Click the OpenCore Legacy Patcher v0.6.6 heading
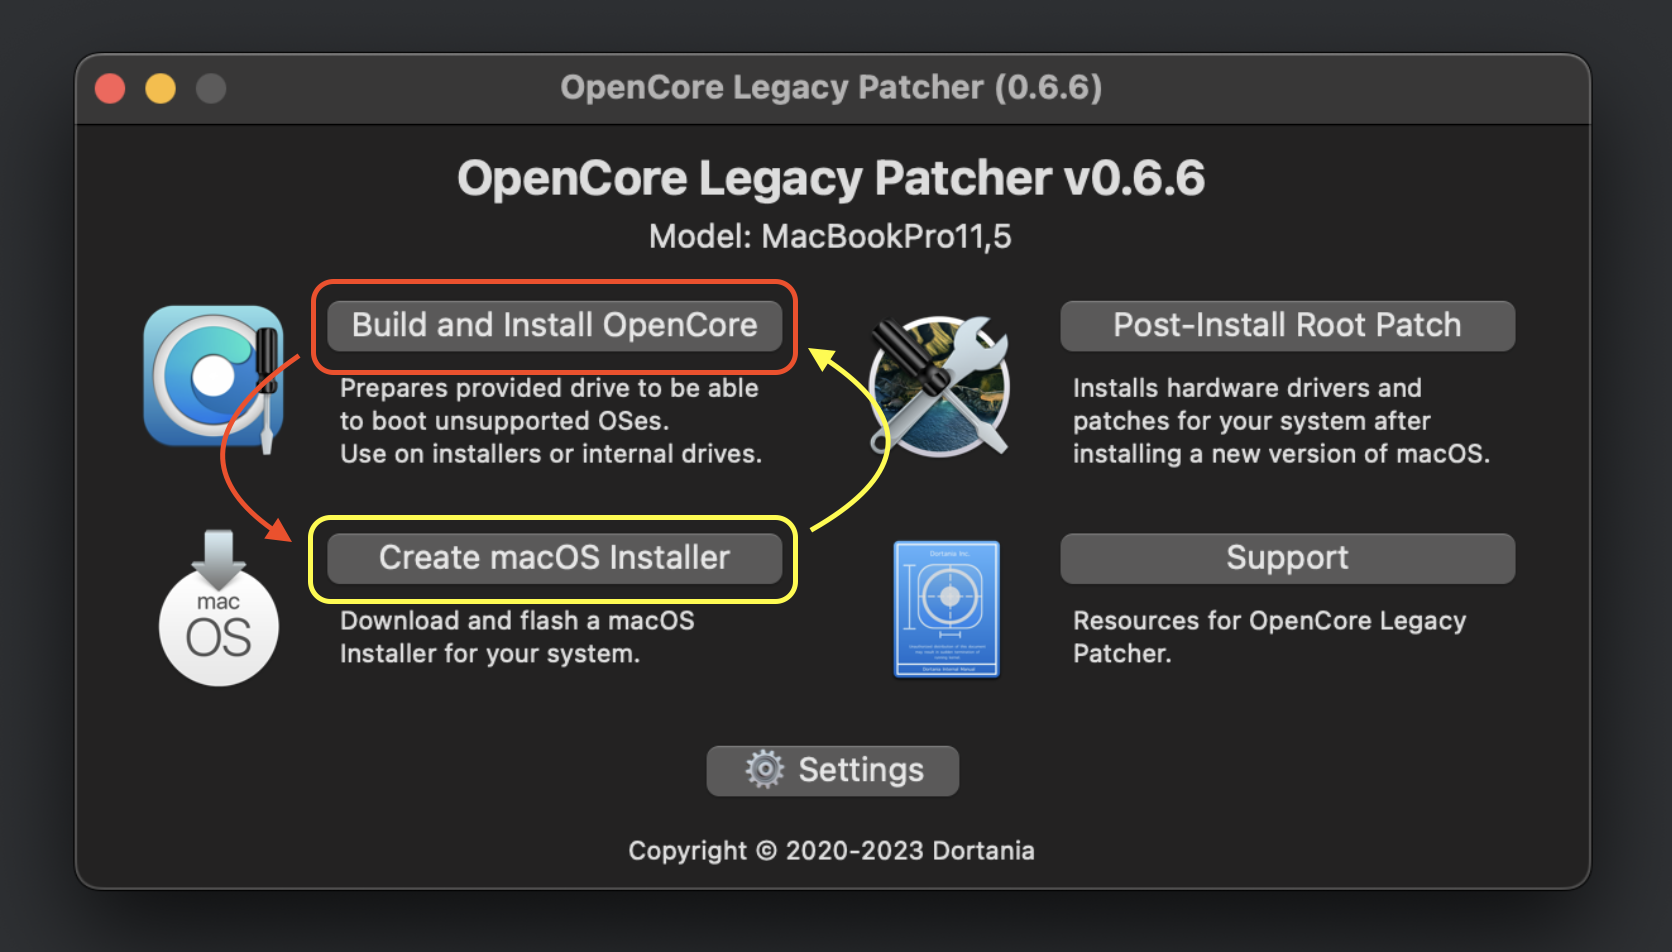1672x952 pixels. pyautogui.click(x=831, y=179)
